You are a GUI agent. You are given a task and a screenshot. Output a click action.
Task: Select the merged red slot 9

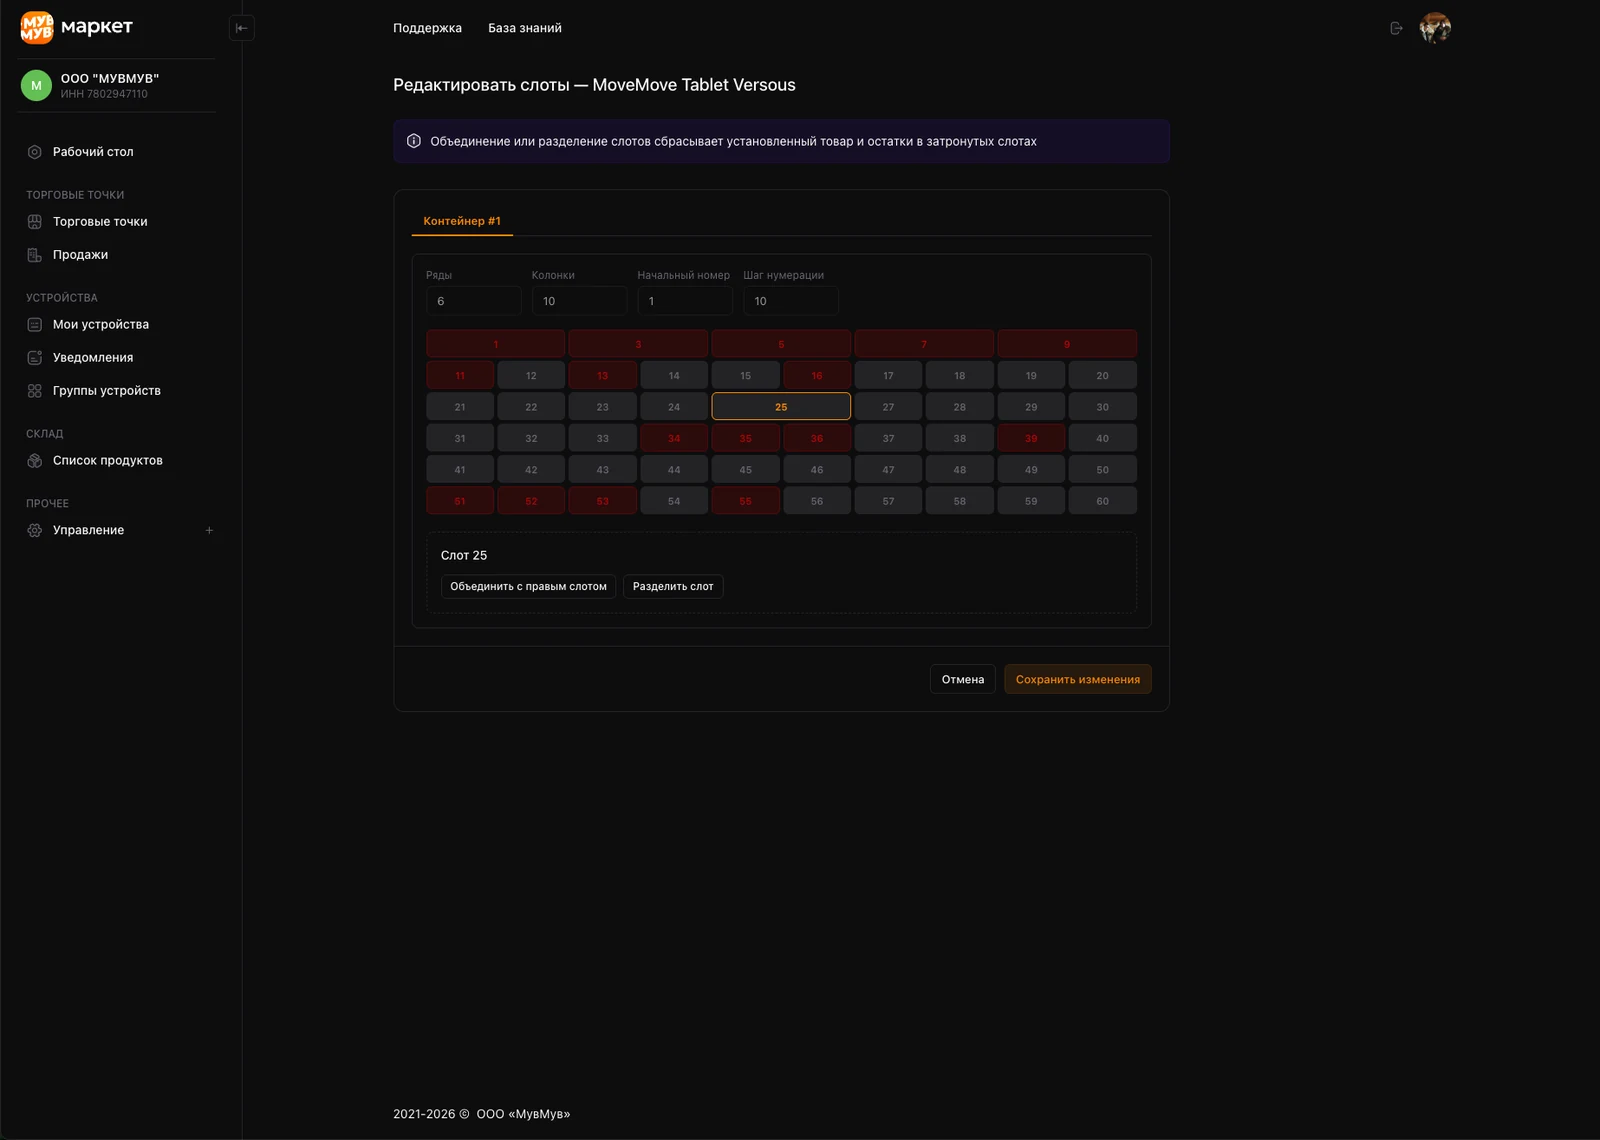click(1067, 344)
